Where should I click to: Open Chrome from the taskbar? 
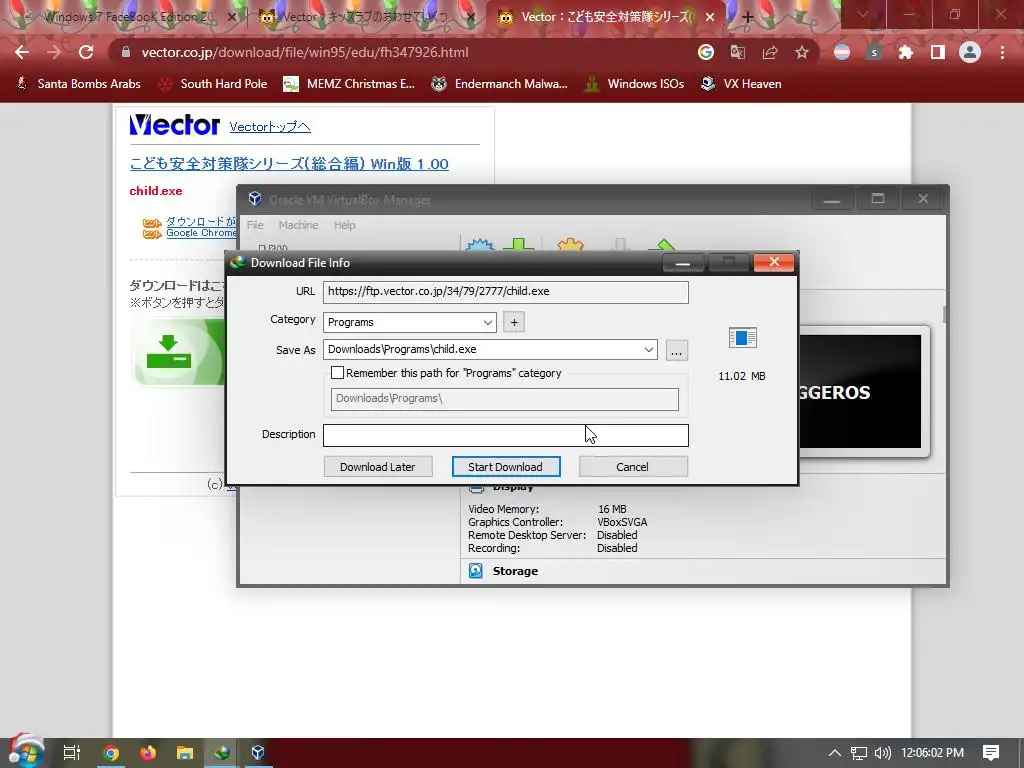[x=111, y=753]
